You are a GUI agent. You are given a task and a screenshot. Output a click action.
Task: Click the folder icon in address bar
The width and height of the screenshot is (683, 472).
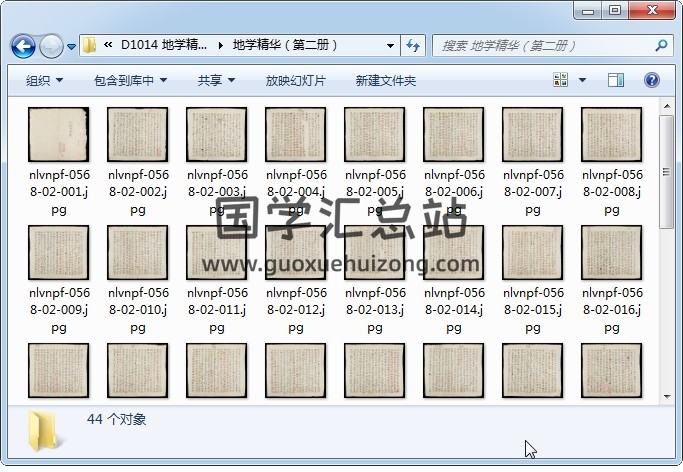pos(90,45)
